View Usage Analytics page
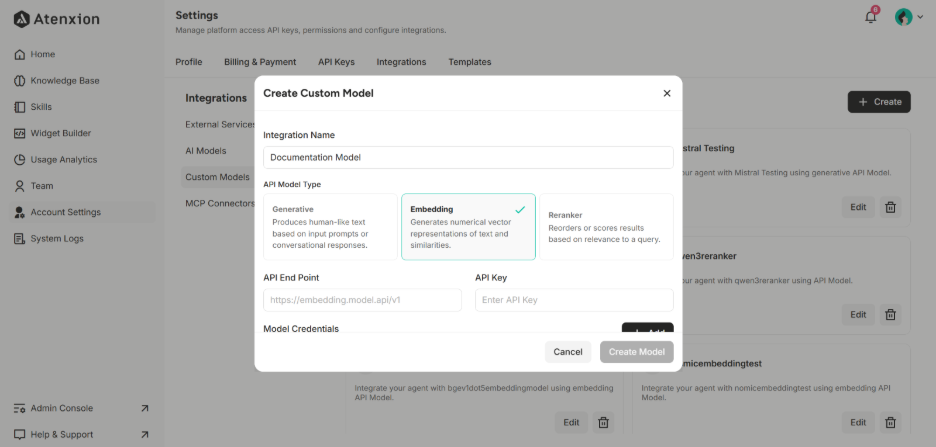Screen dimensions: 936x447 (56, 159)
